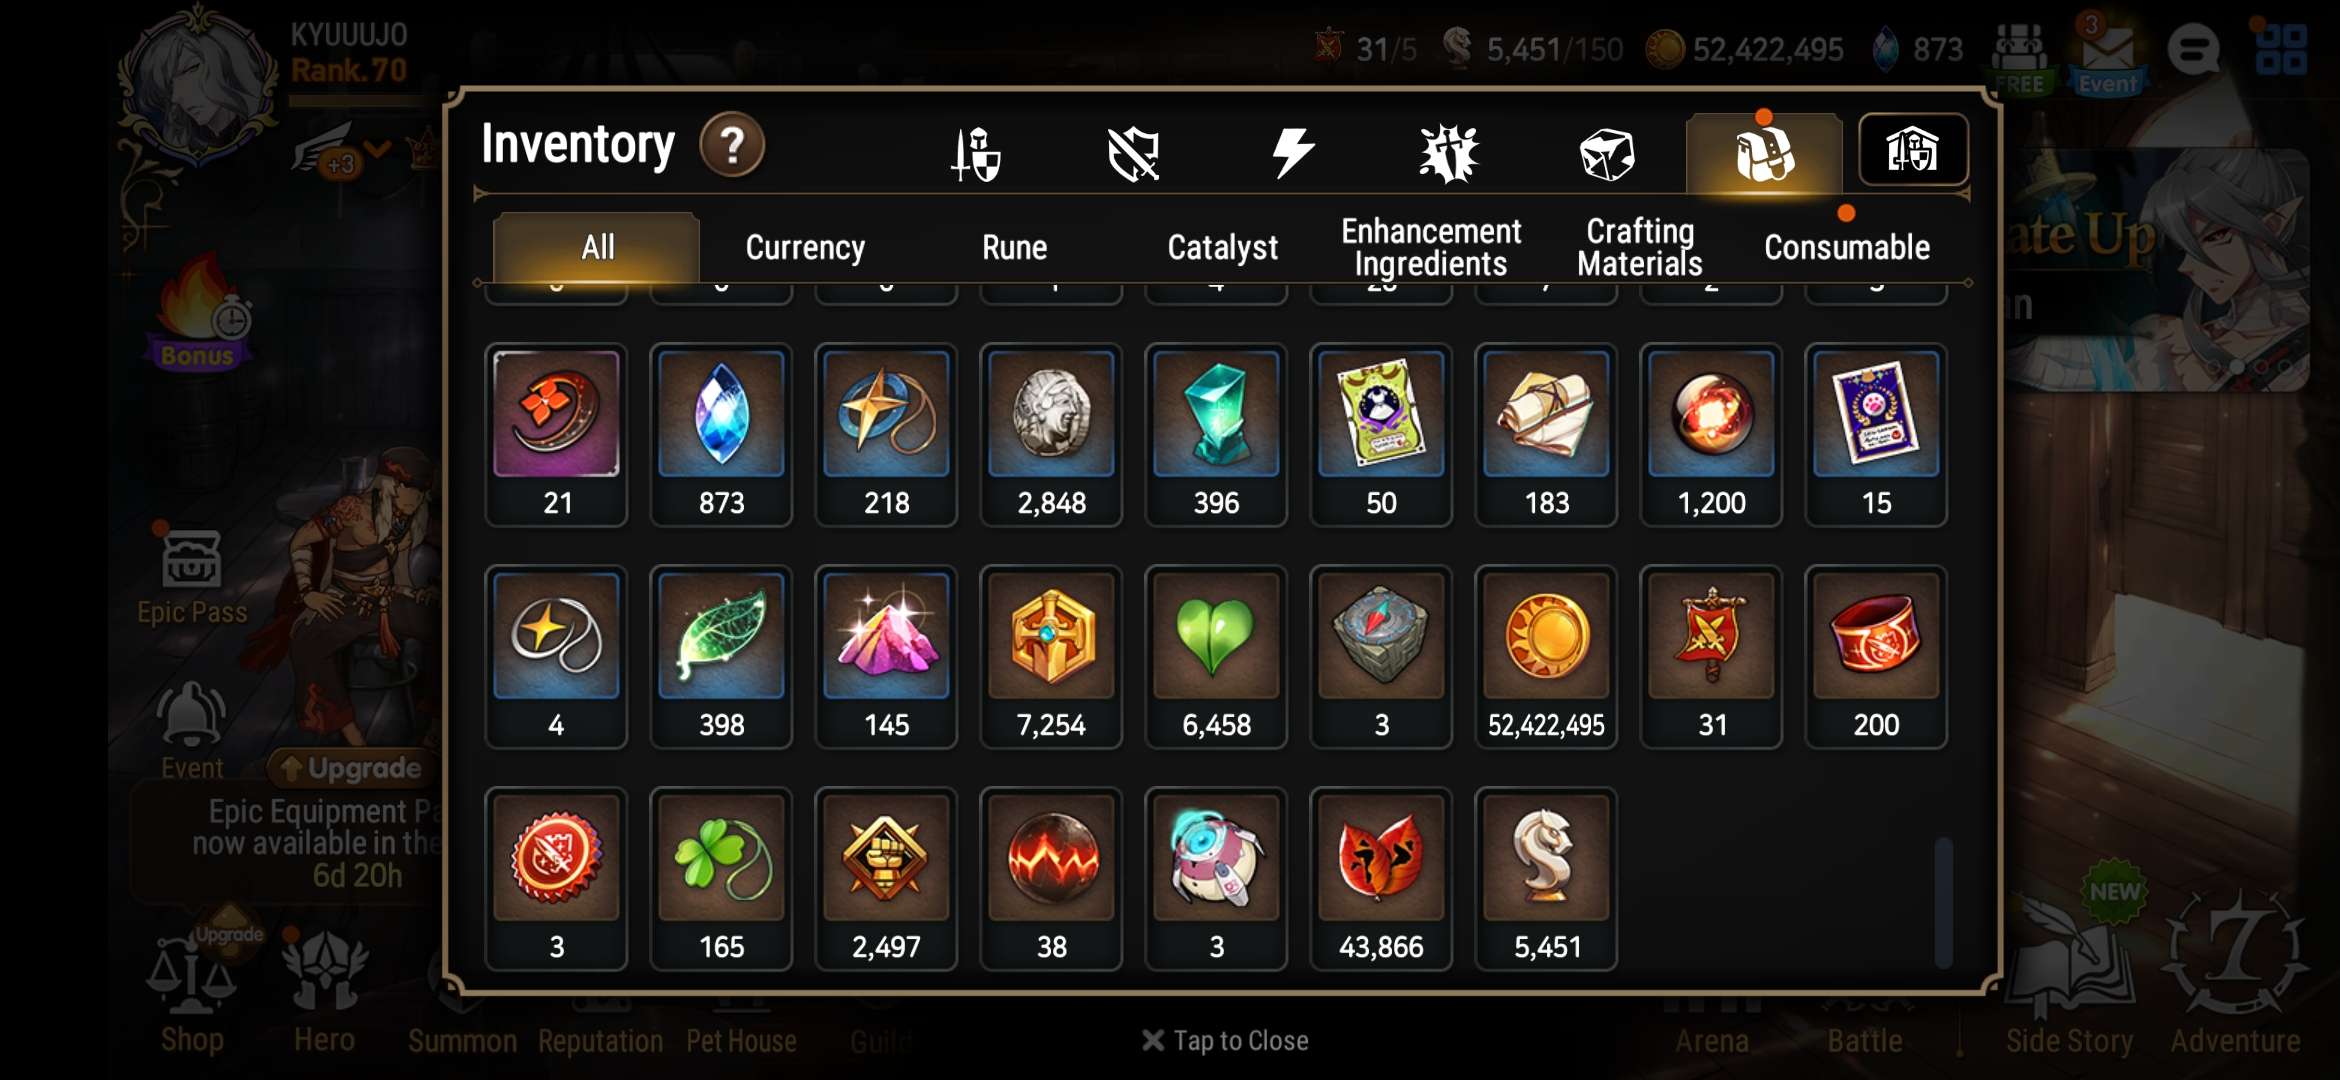This screenshot has width=2340, height=1080.
Task: Switch to the Crafting Materials tab
Action: point(1640,247)
